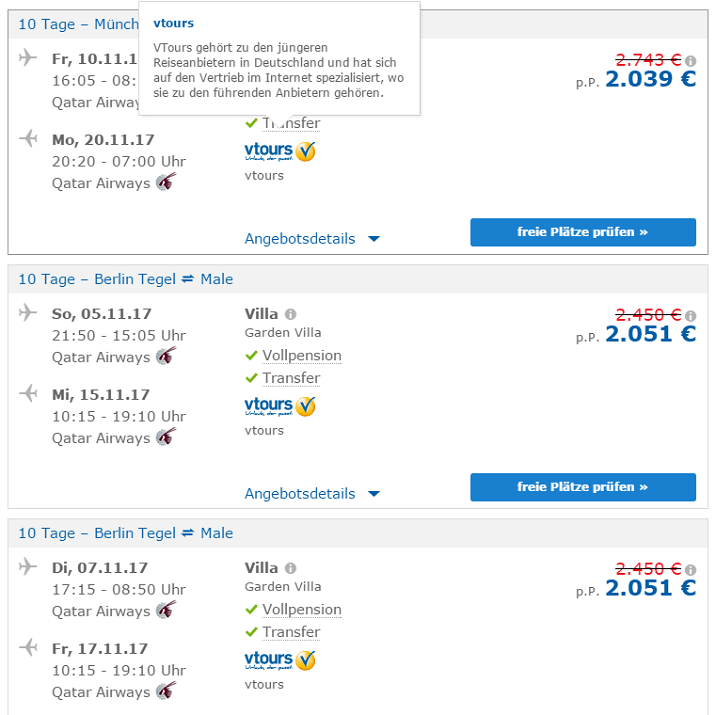716x715 pixels.
Task: Click Vollpension link in the 07.11.17 offer
Action: click(x=301, y=610)
